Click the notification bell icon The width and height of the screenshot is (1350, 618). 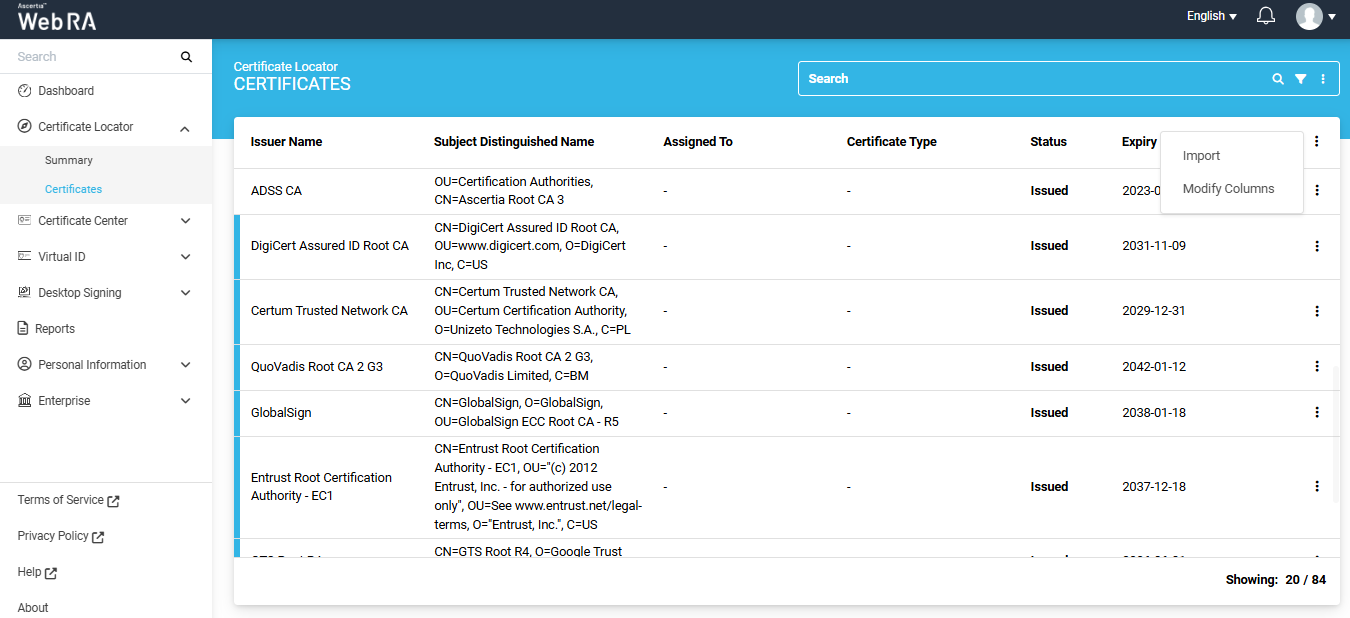click(x=1266, y=16)
